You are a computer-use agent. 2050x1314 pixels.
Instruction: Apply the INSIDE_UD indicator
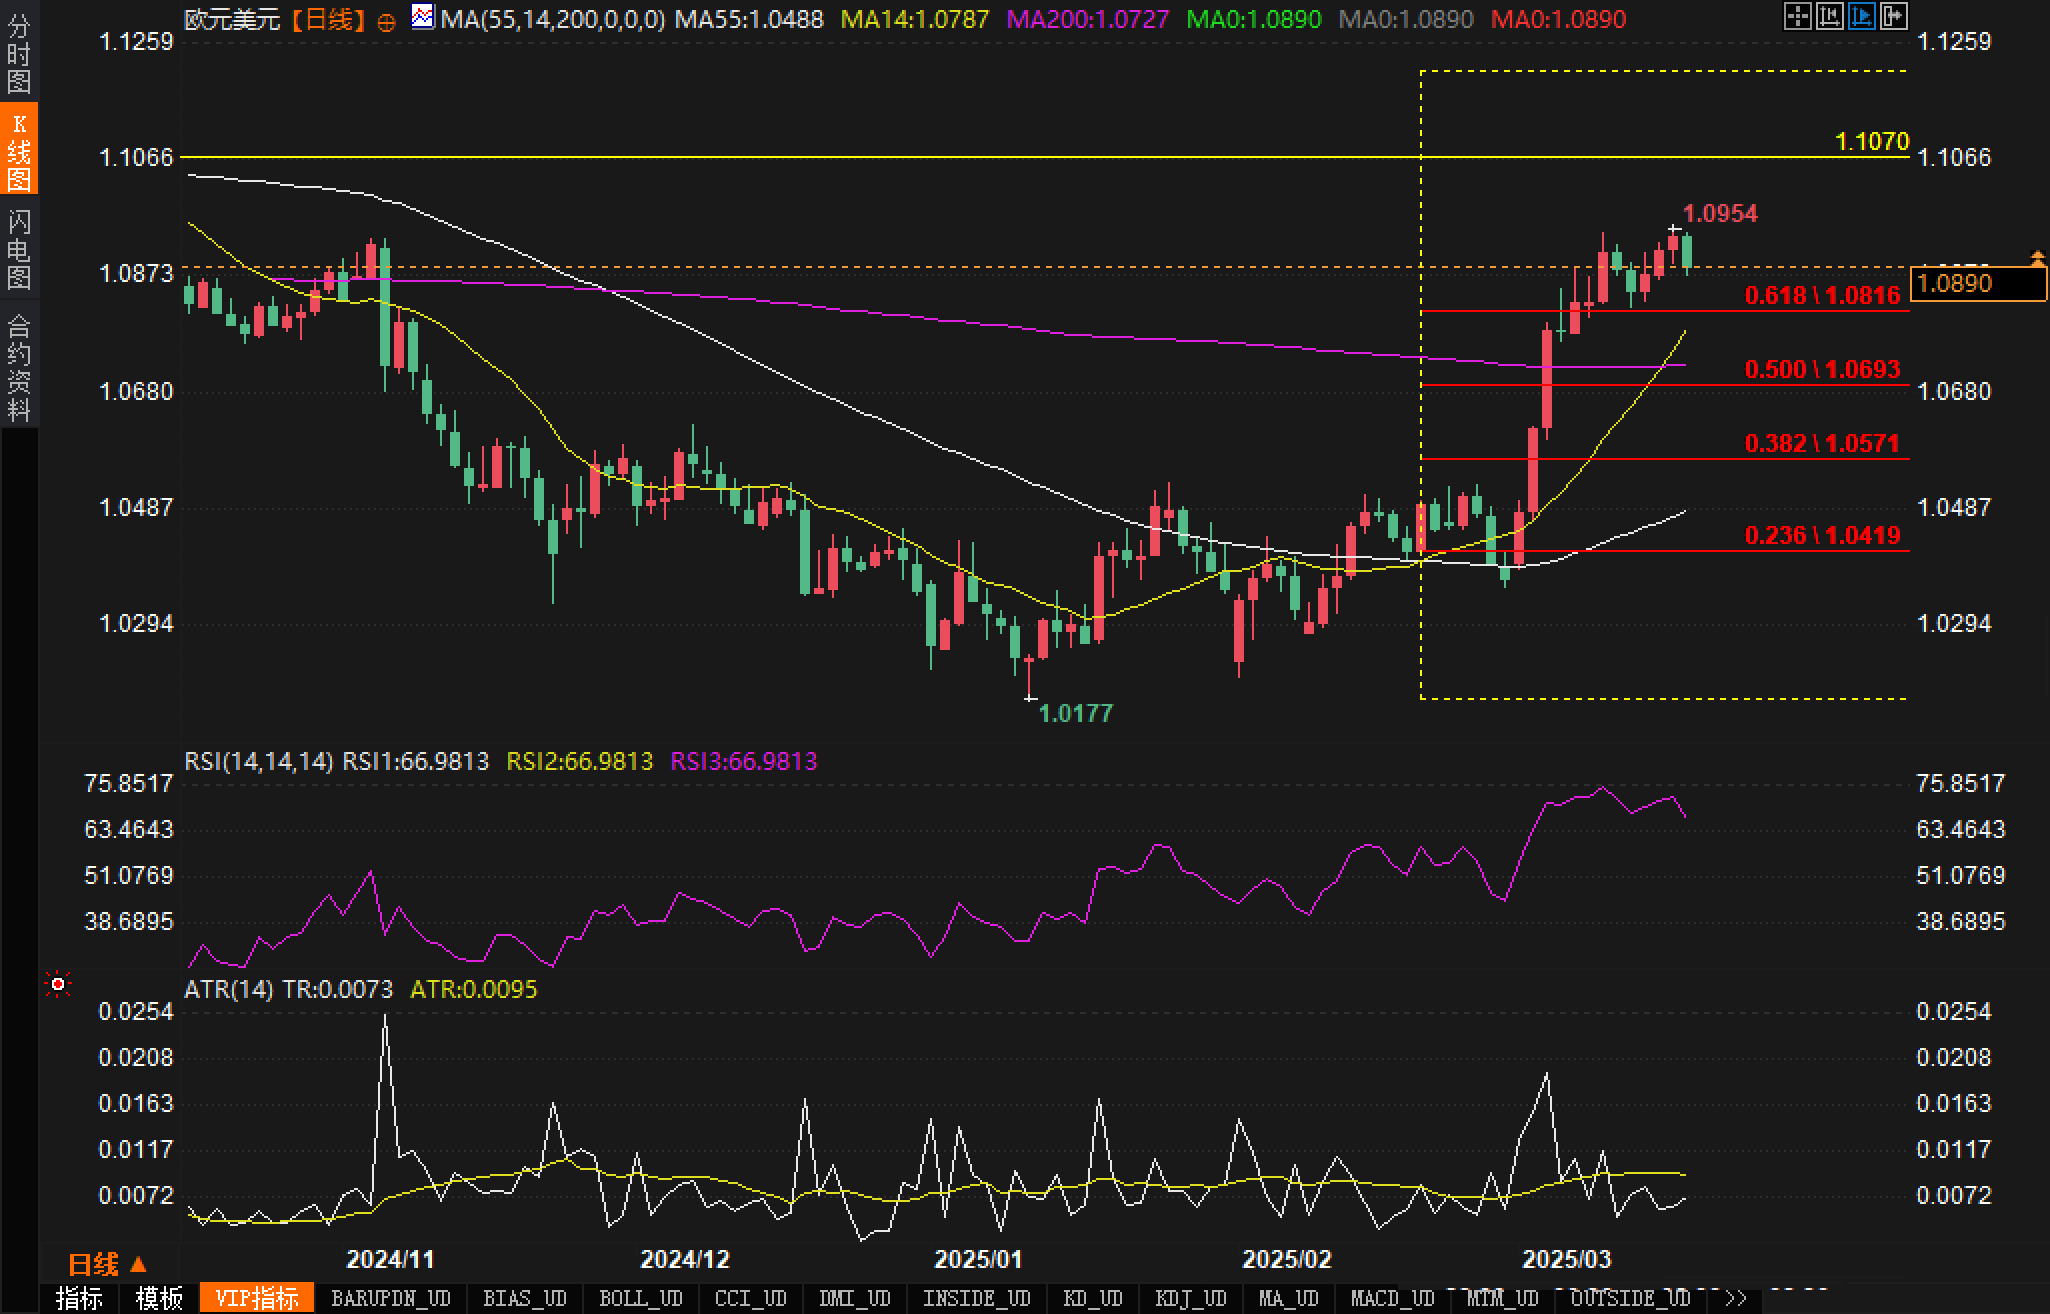coord(976,1299)
